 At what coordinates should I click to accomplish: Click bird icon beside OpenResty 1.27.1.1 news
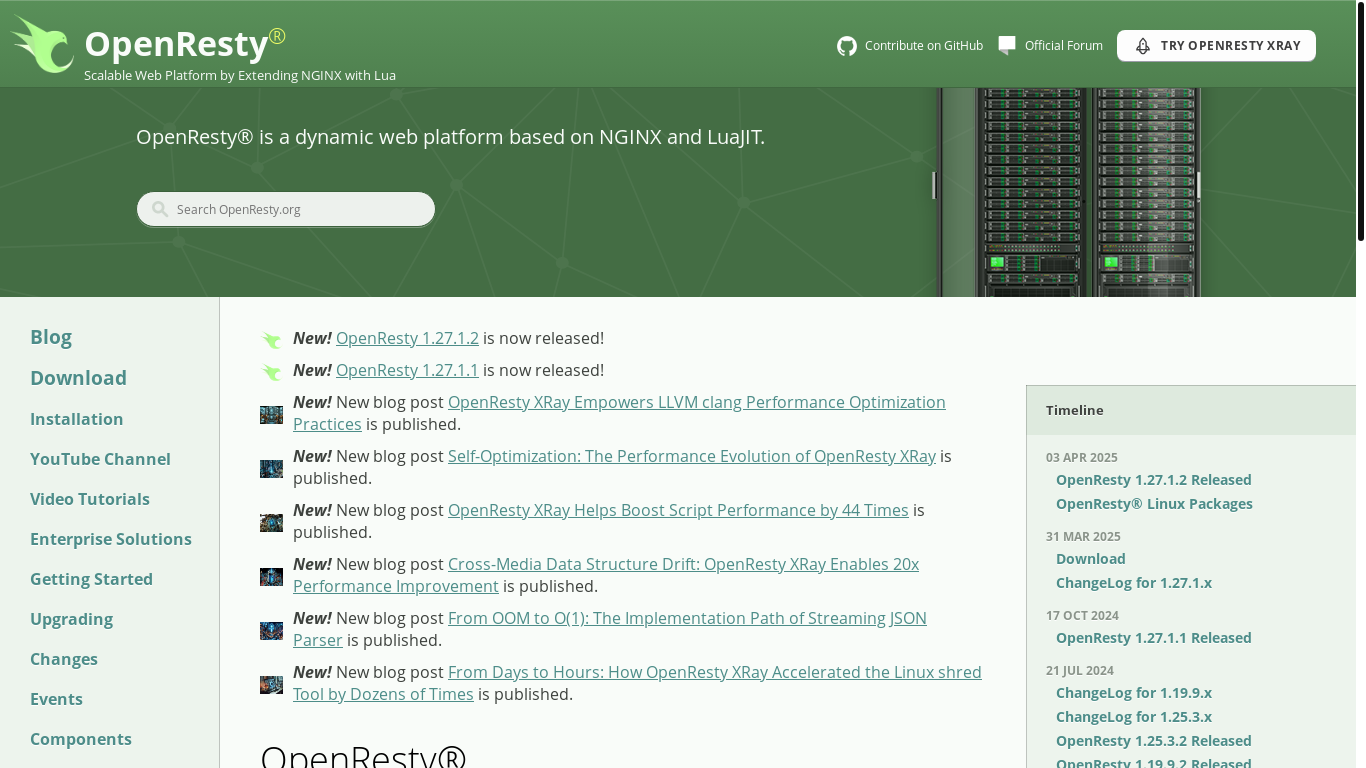pyautogui.click(x=271, y=371)
